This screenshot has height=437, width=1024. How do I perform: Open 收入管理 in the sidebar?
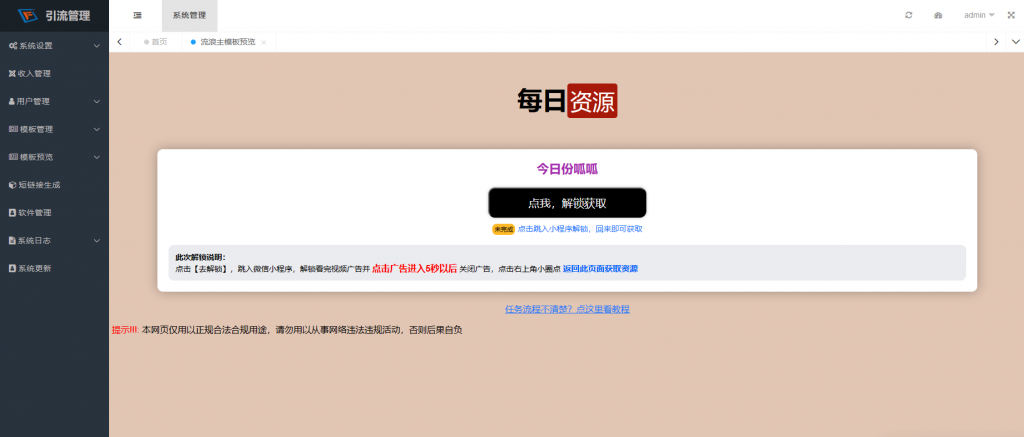point(54,74)
